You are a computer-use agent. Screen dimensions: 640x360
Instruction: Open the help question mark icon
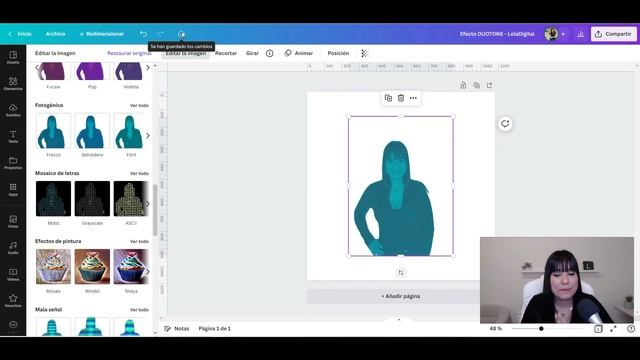click(x=631, y=329)
